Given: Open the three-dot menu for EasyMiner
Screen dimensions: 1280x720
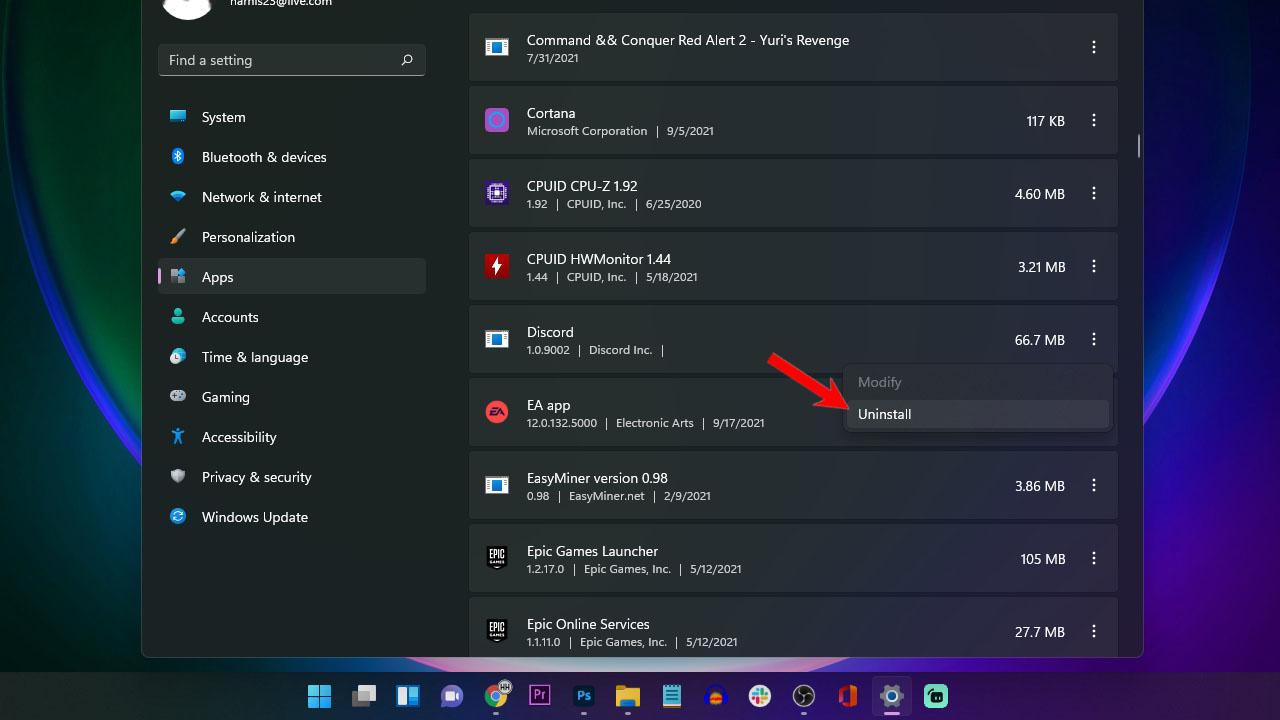Looking at the screenshot, I should pyautogui.click(x=1093, y=486).
